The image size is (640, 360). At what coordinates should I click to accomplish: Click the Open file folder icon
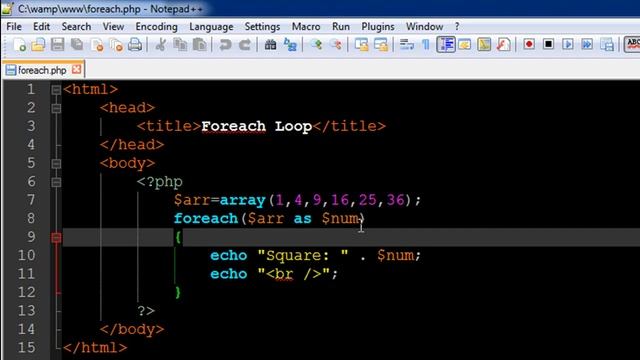point(38,44)
